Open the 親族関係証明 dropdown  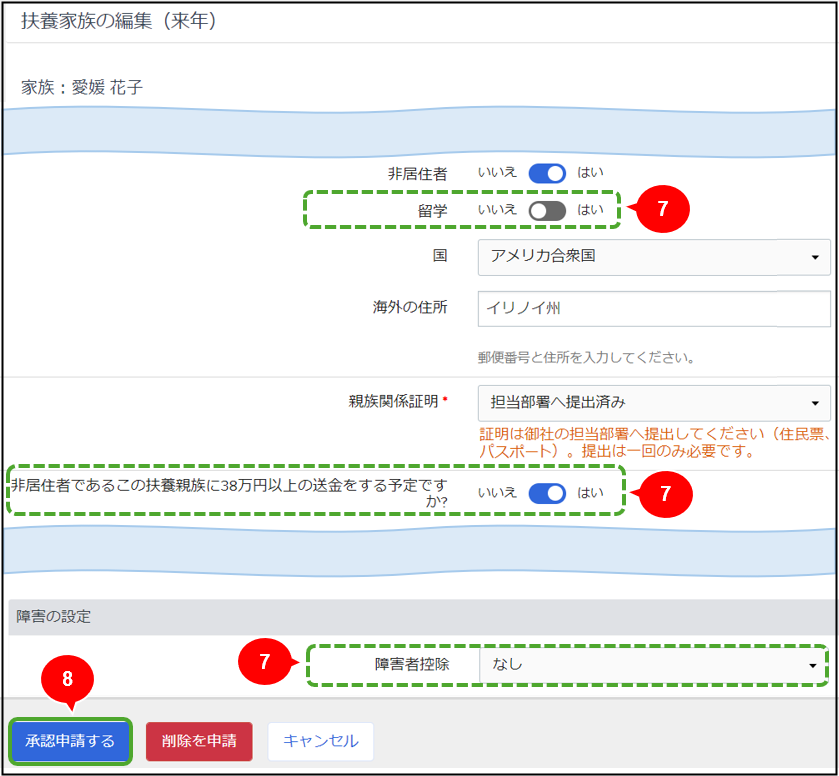pos(654,403)
